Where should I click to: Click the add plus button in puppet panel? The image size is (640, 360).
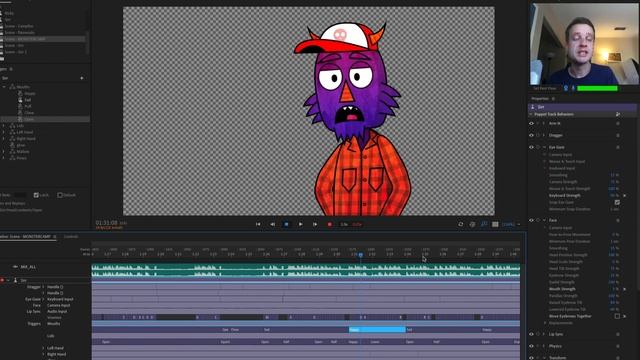pyautogui.click(x=82, y=78)
